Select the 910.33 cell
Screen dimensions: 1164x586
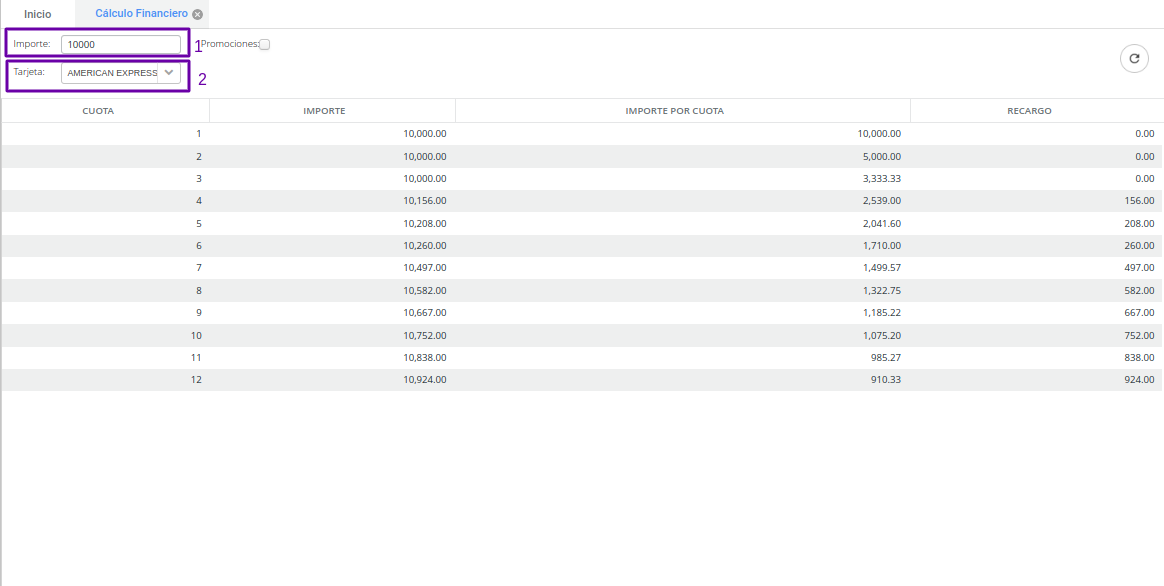683,380
